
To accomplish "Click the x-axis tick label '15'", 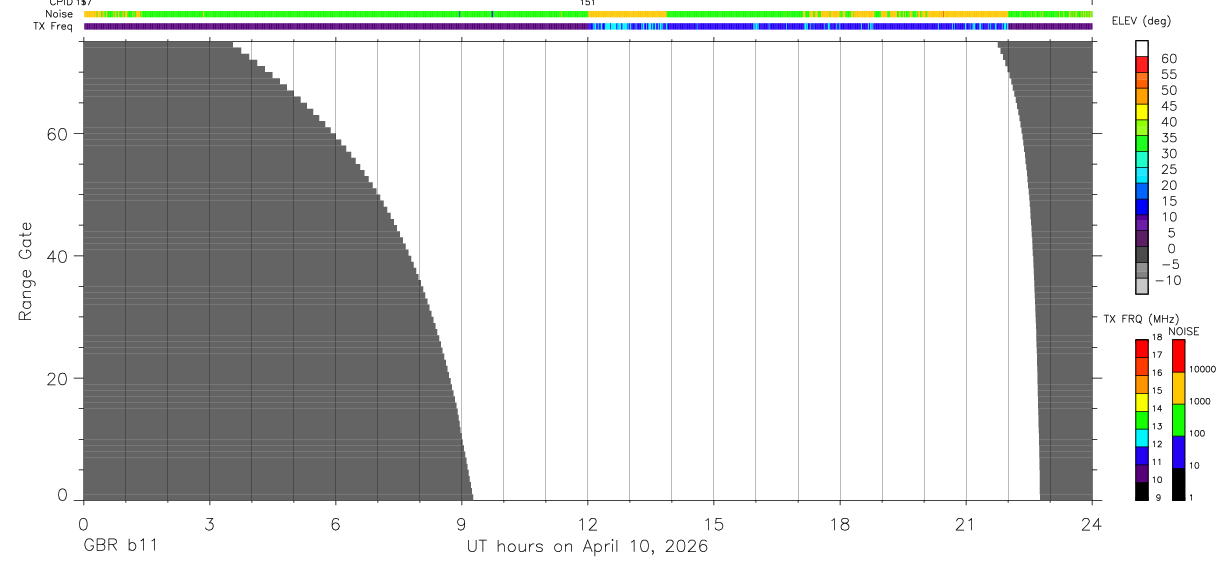I will (x=714, y=523).
